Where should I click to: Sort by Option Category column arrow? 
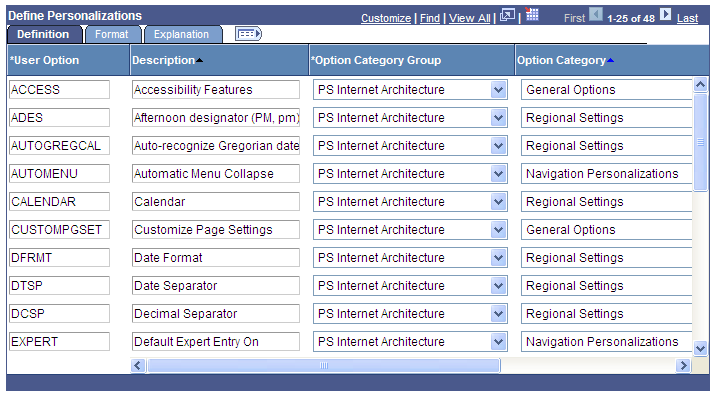[x=611, y=60]
